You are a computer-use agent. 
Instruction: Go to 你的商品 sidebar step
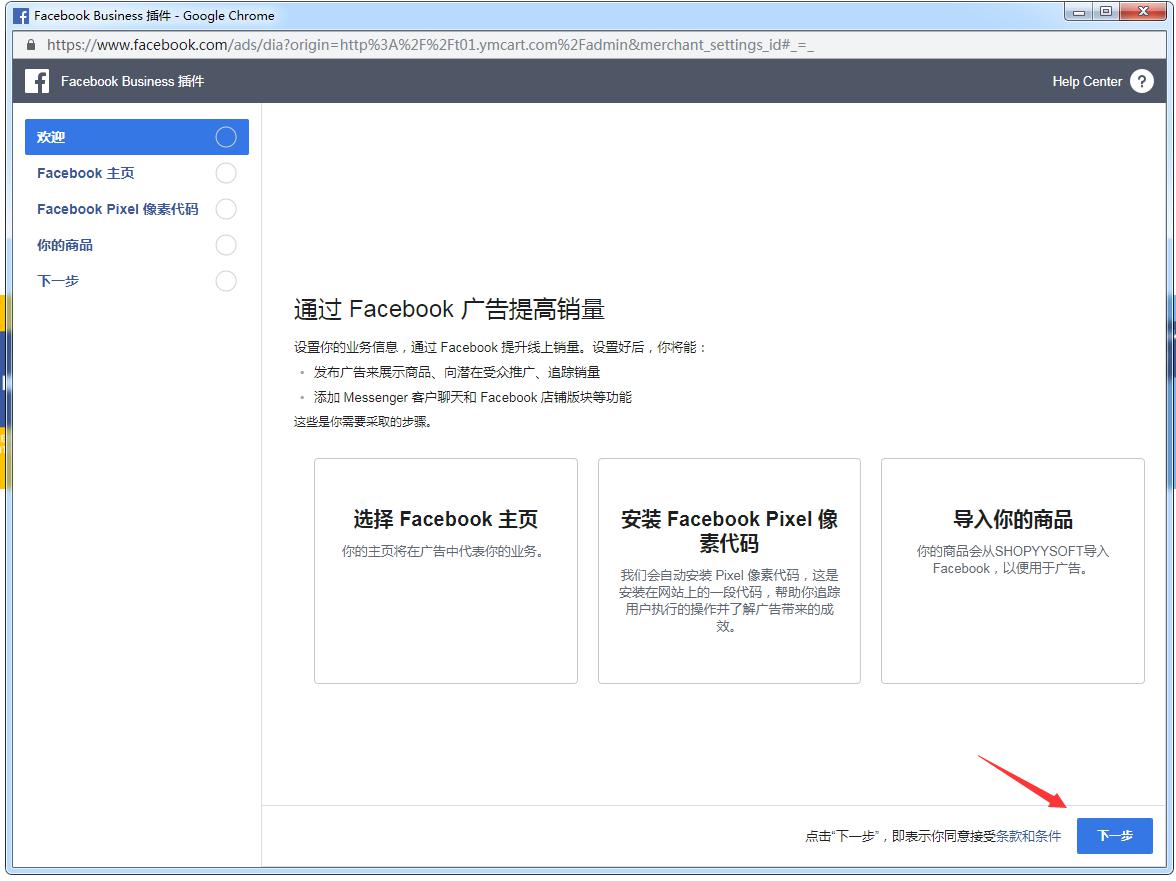[x=65, y=245]
